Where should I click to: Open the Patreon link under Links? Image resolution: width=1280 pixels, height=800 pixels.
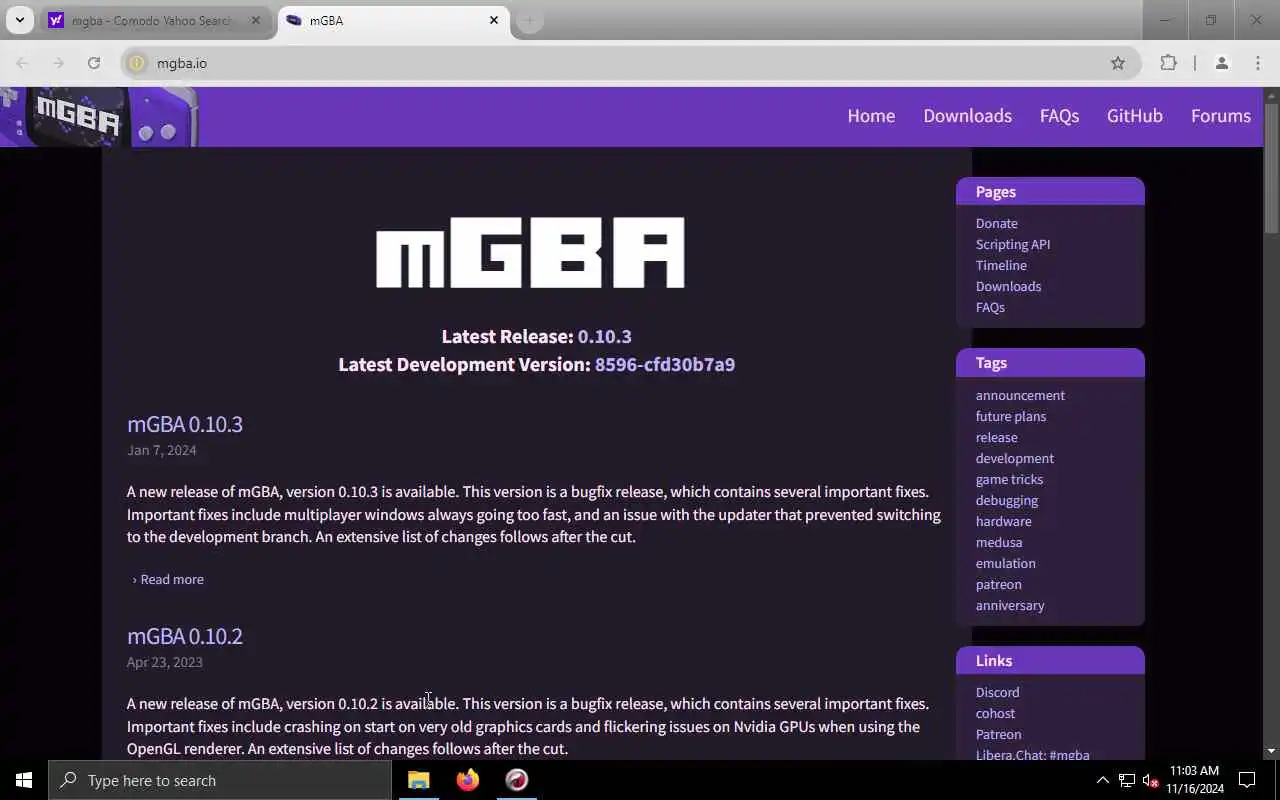click(x=998, y=734)
